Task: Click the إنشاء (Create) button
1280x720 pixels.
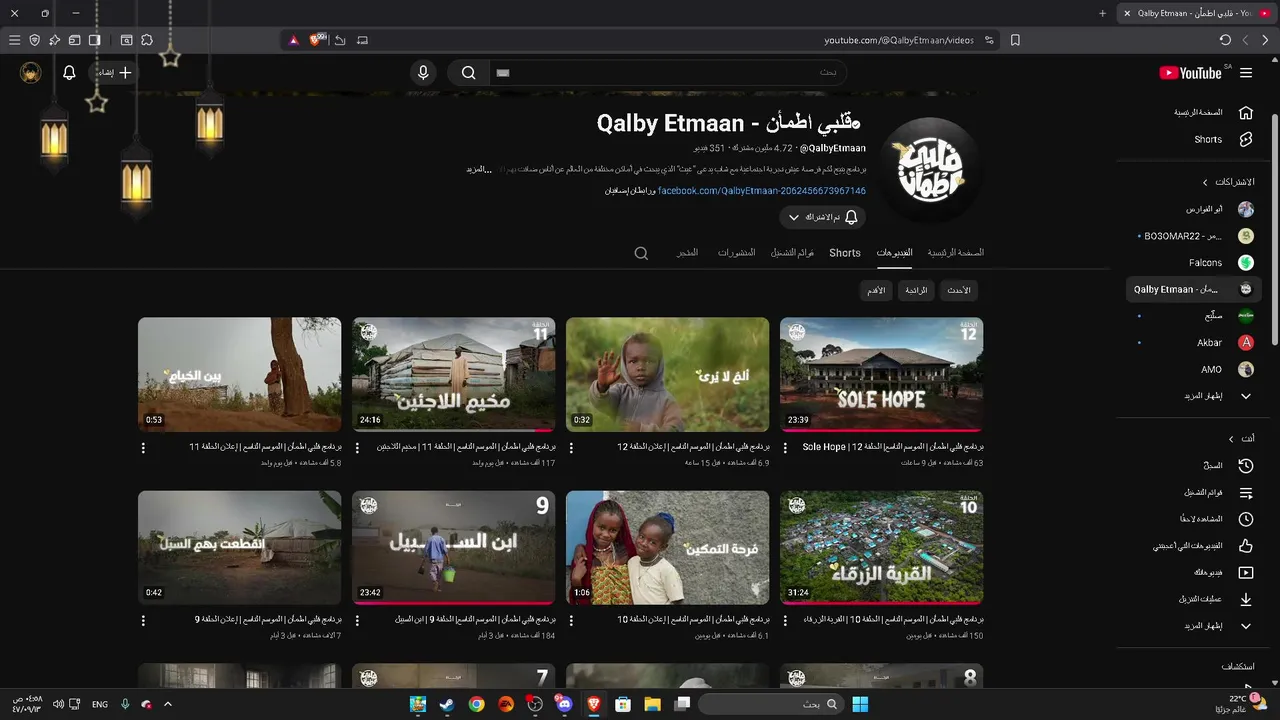Action: [x=114, y=73]
